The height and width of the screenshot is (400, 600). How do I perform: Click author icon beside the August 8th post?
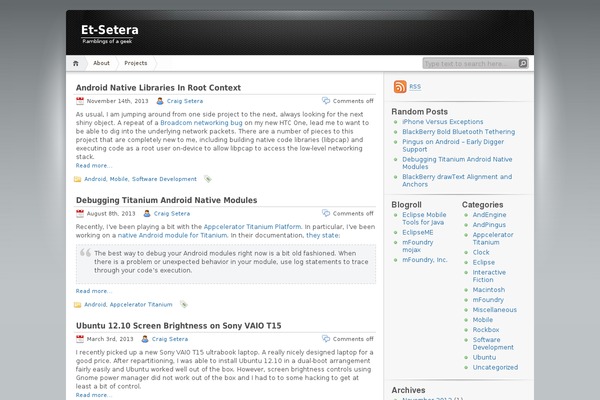point(147,214)
